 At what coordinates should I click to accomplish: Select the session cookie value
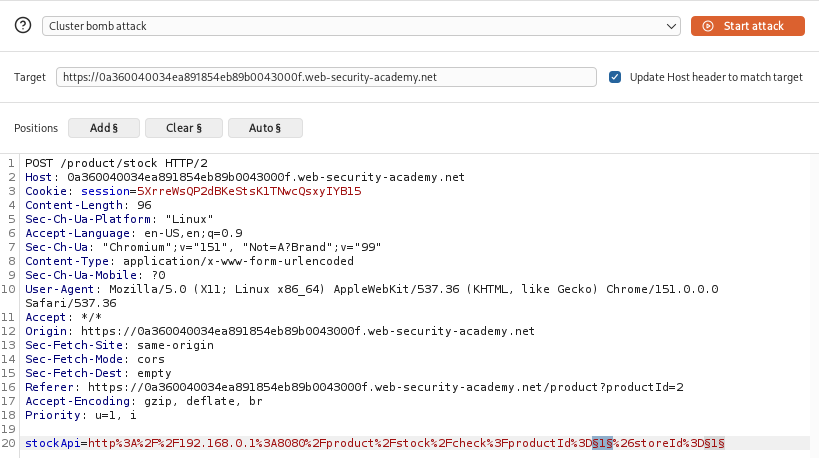coord(249,192)
